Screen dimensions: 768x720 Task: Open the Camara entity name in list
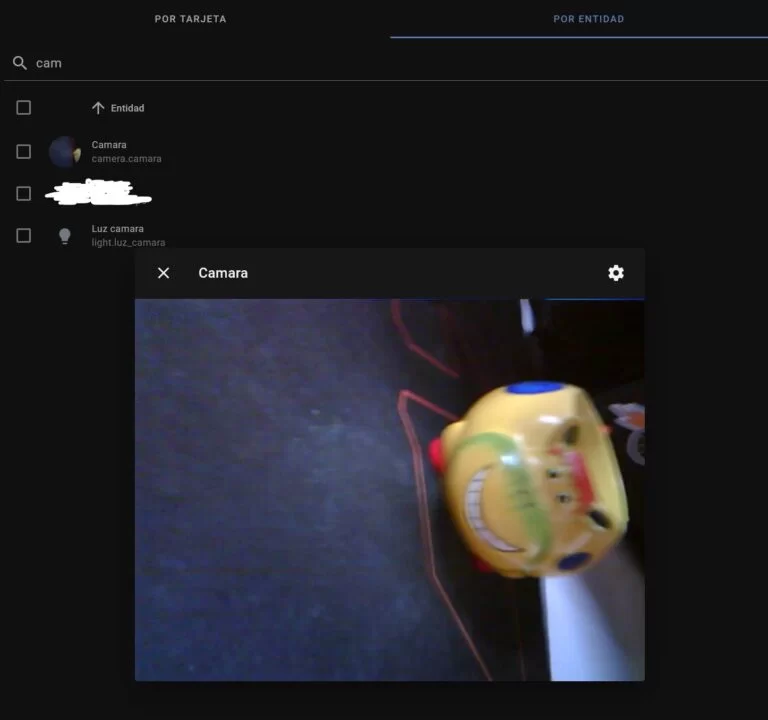point(109,145)
